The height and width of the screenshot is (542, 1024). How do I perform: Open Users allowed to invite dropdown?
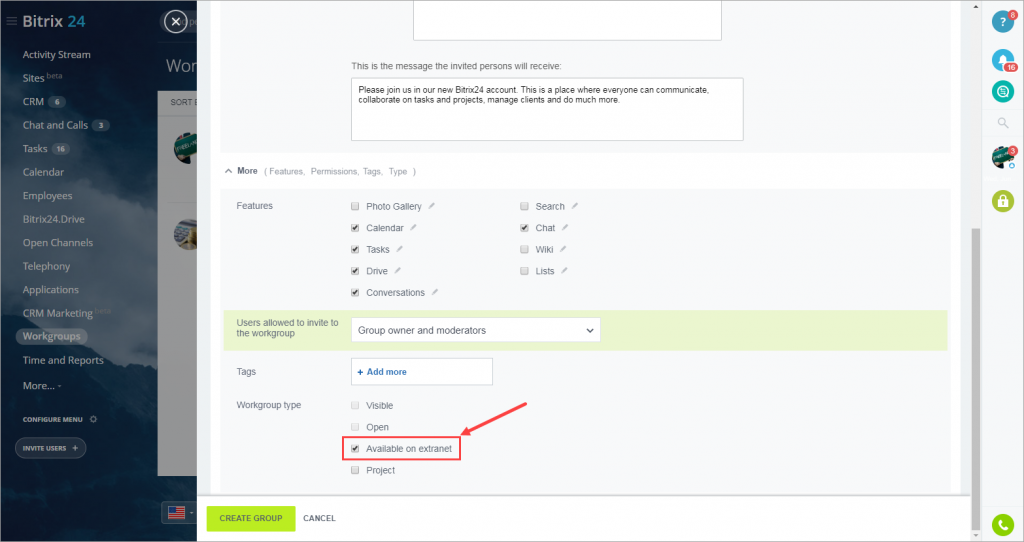tap(475, 330)
